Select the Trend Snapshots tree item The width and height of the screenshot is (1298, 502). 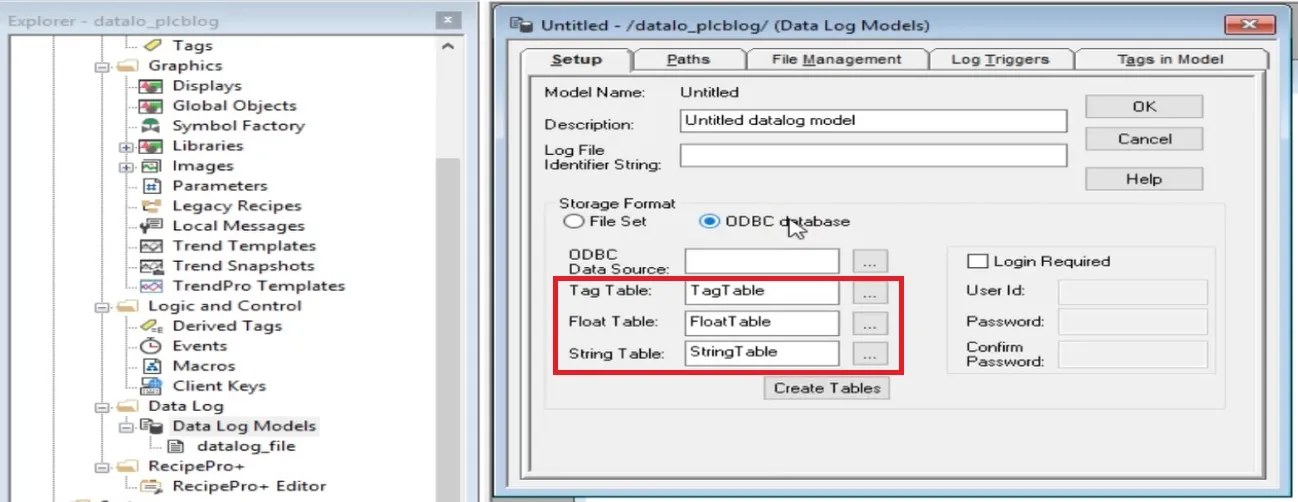(x=243, y=266)
